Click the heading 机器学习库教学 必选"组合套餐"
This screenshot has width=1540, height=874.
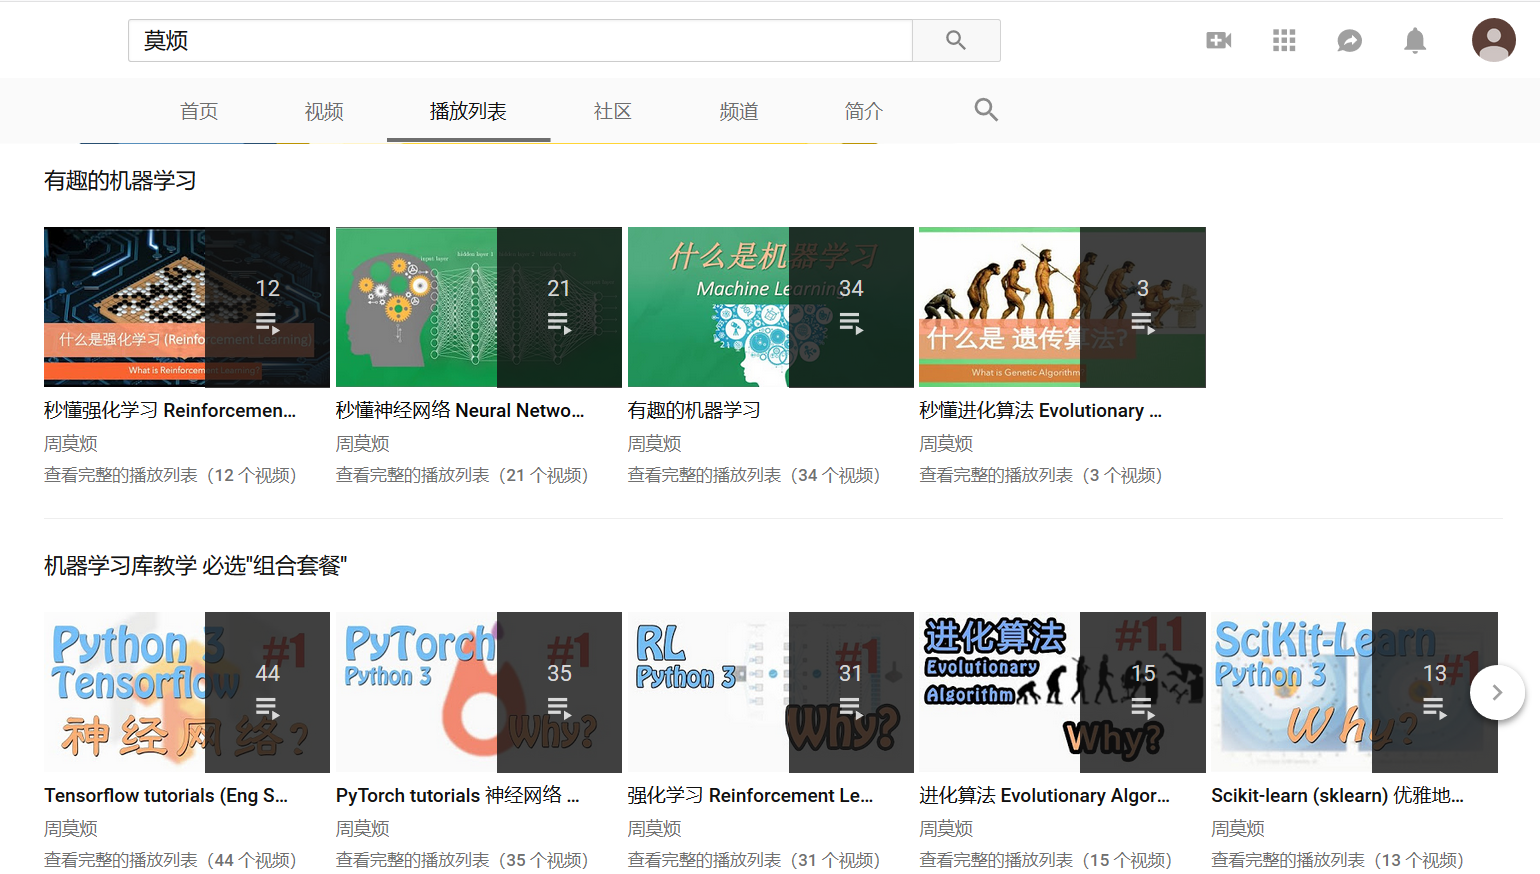pos(196,566)
